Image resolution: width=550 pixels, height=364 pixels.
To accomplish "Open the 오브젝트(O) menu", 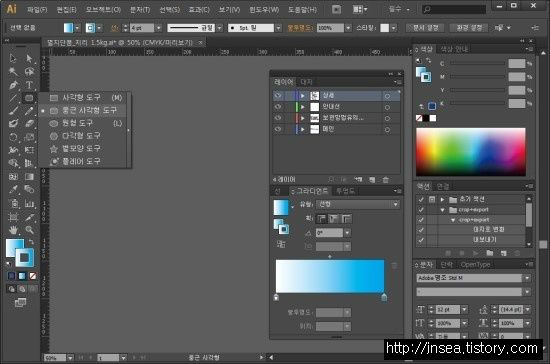I will click(103, 9).
